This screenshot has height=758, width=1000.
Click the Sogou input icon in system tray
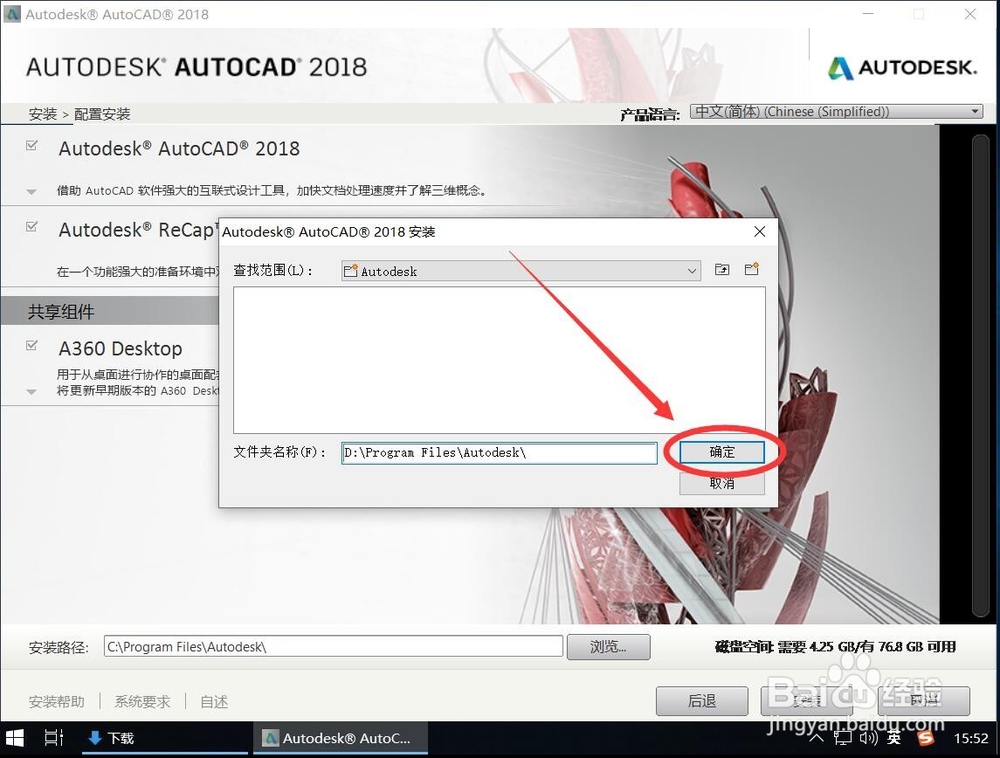[x=923, y=738]
